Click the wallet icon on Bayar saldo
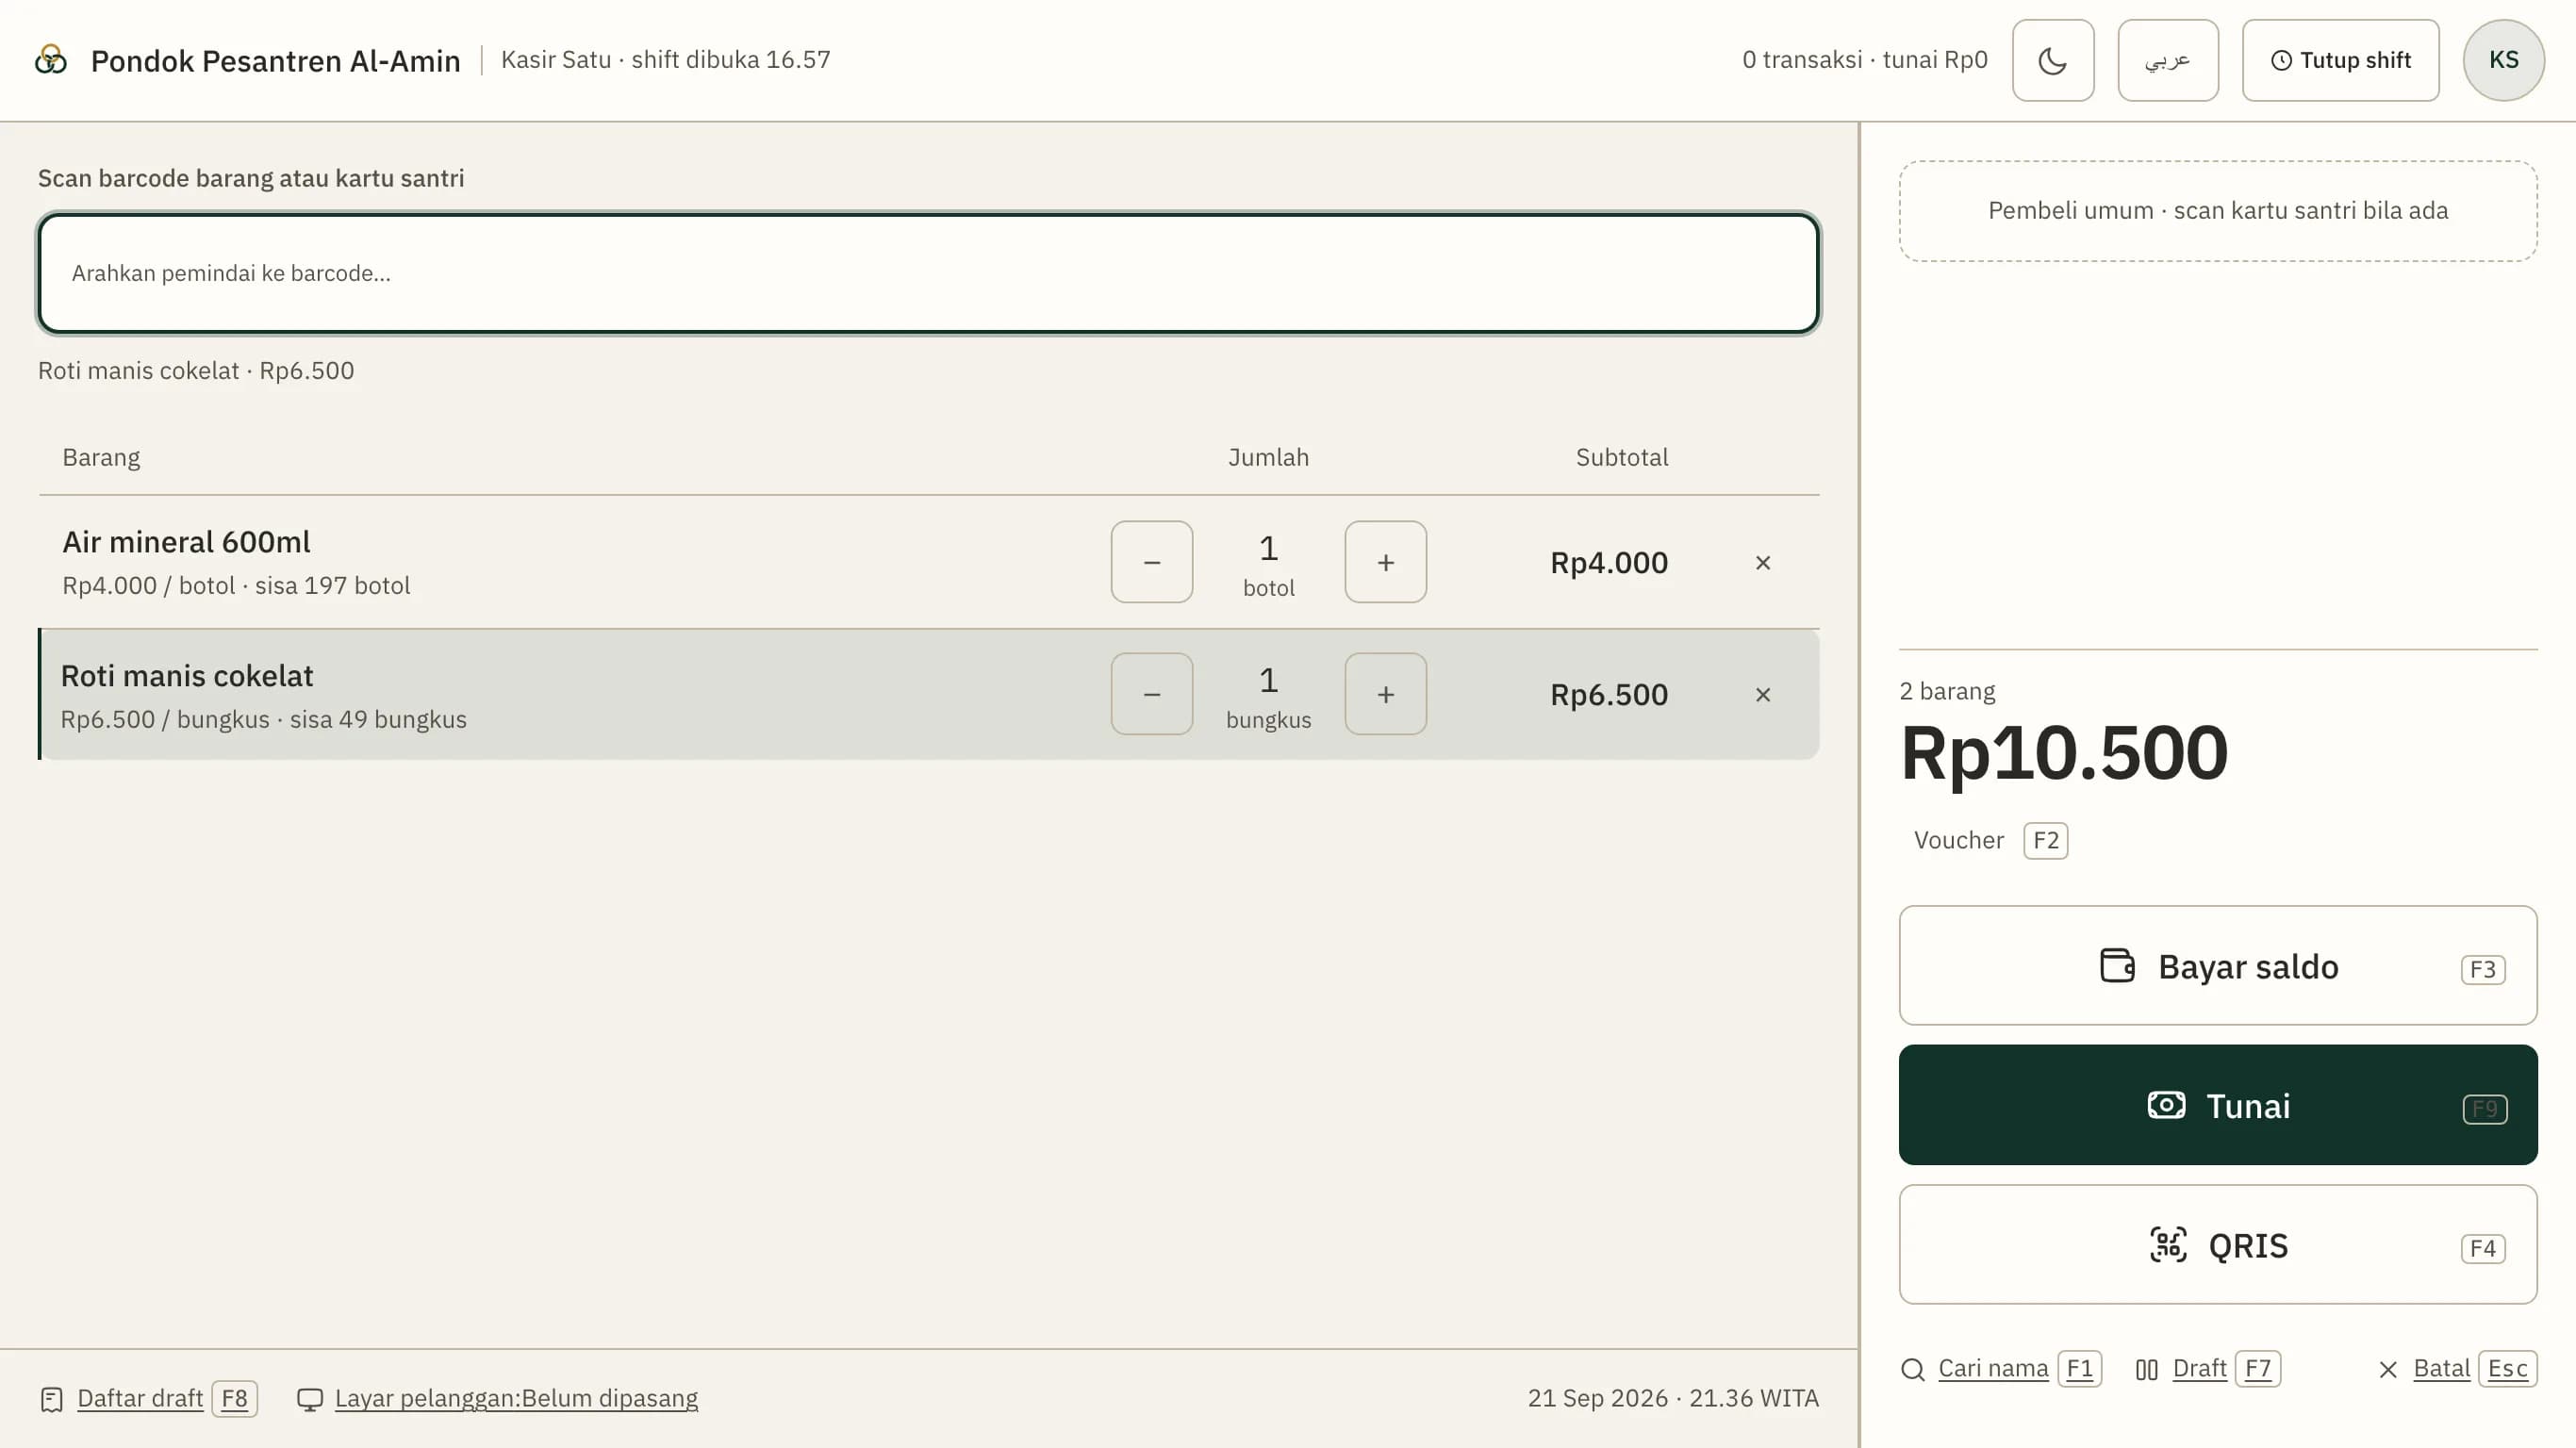 tap(2116, 966)
